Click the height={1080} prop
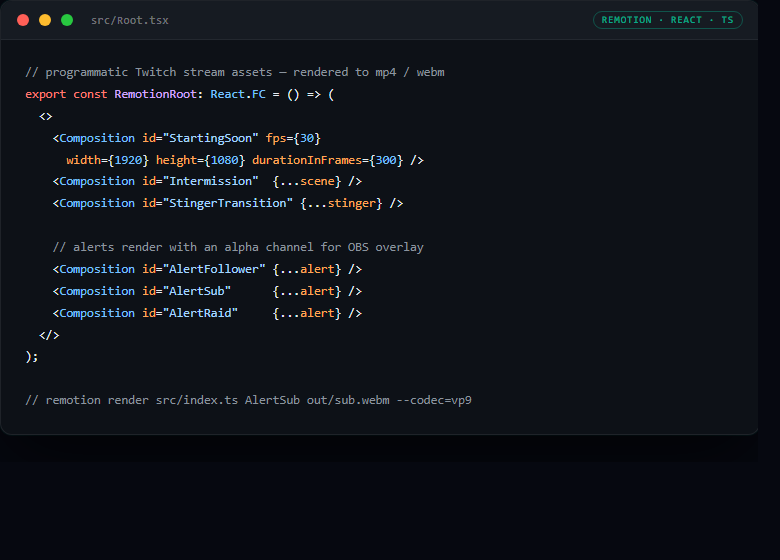 pyautogui.click(x=200, y=160)
